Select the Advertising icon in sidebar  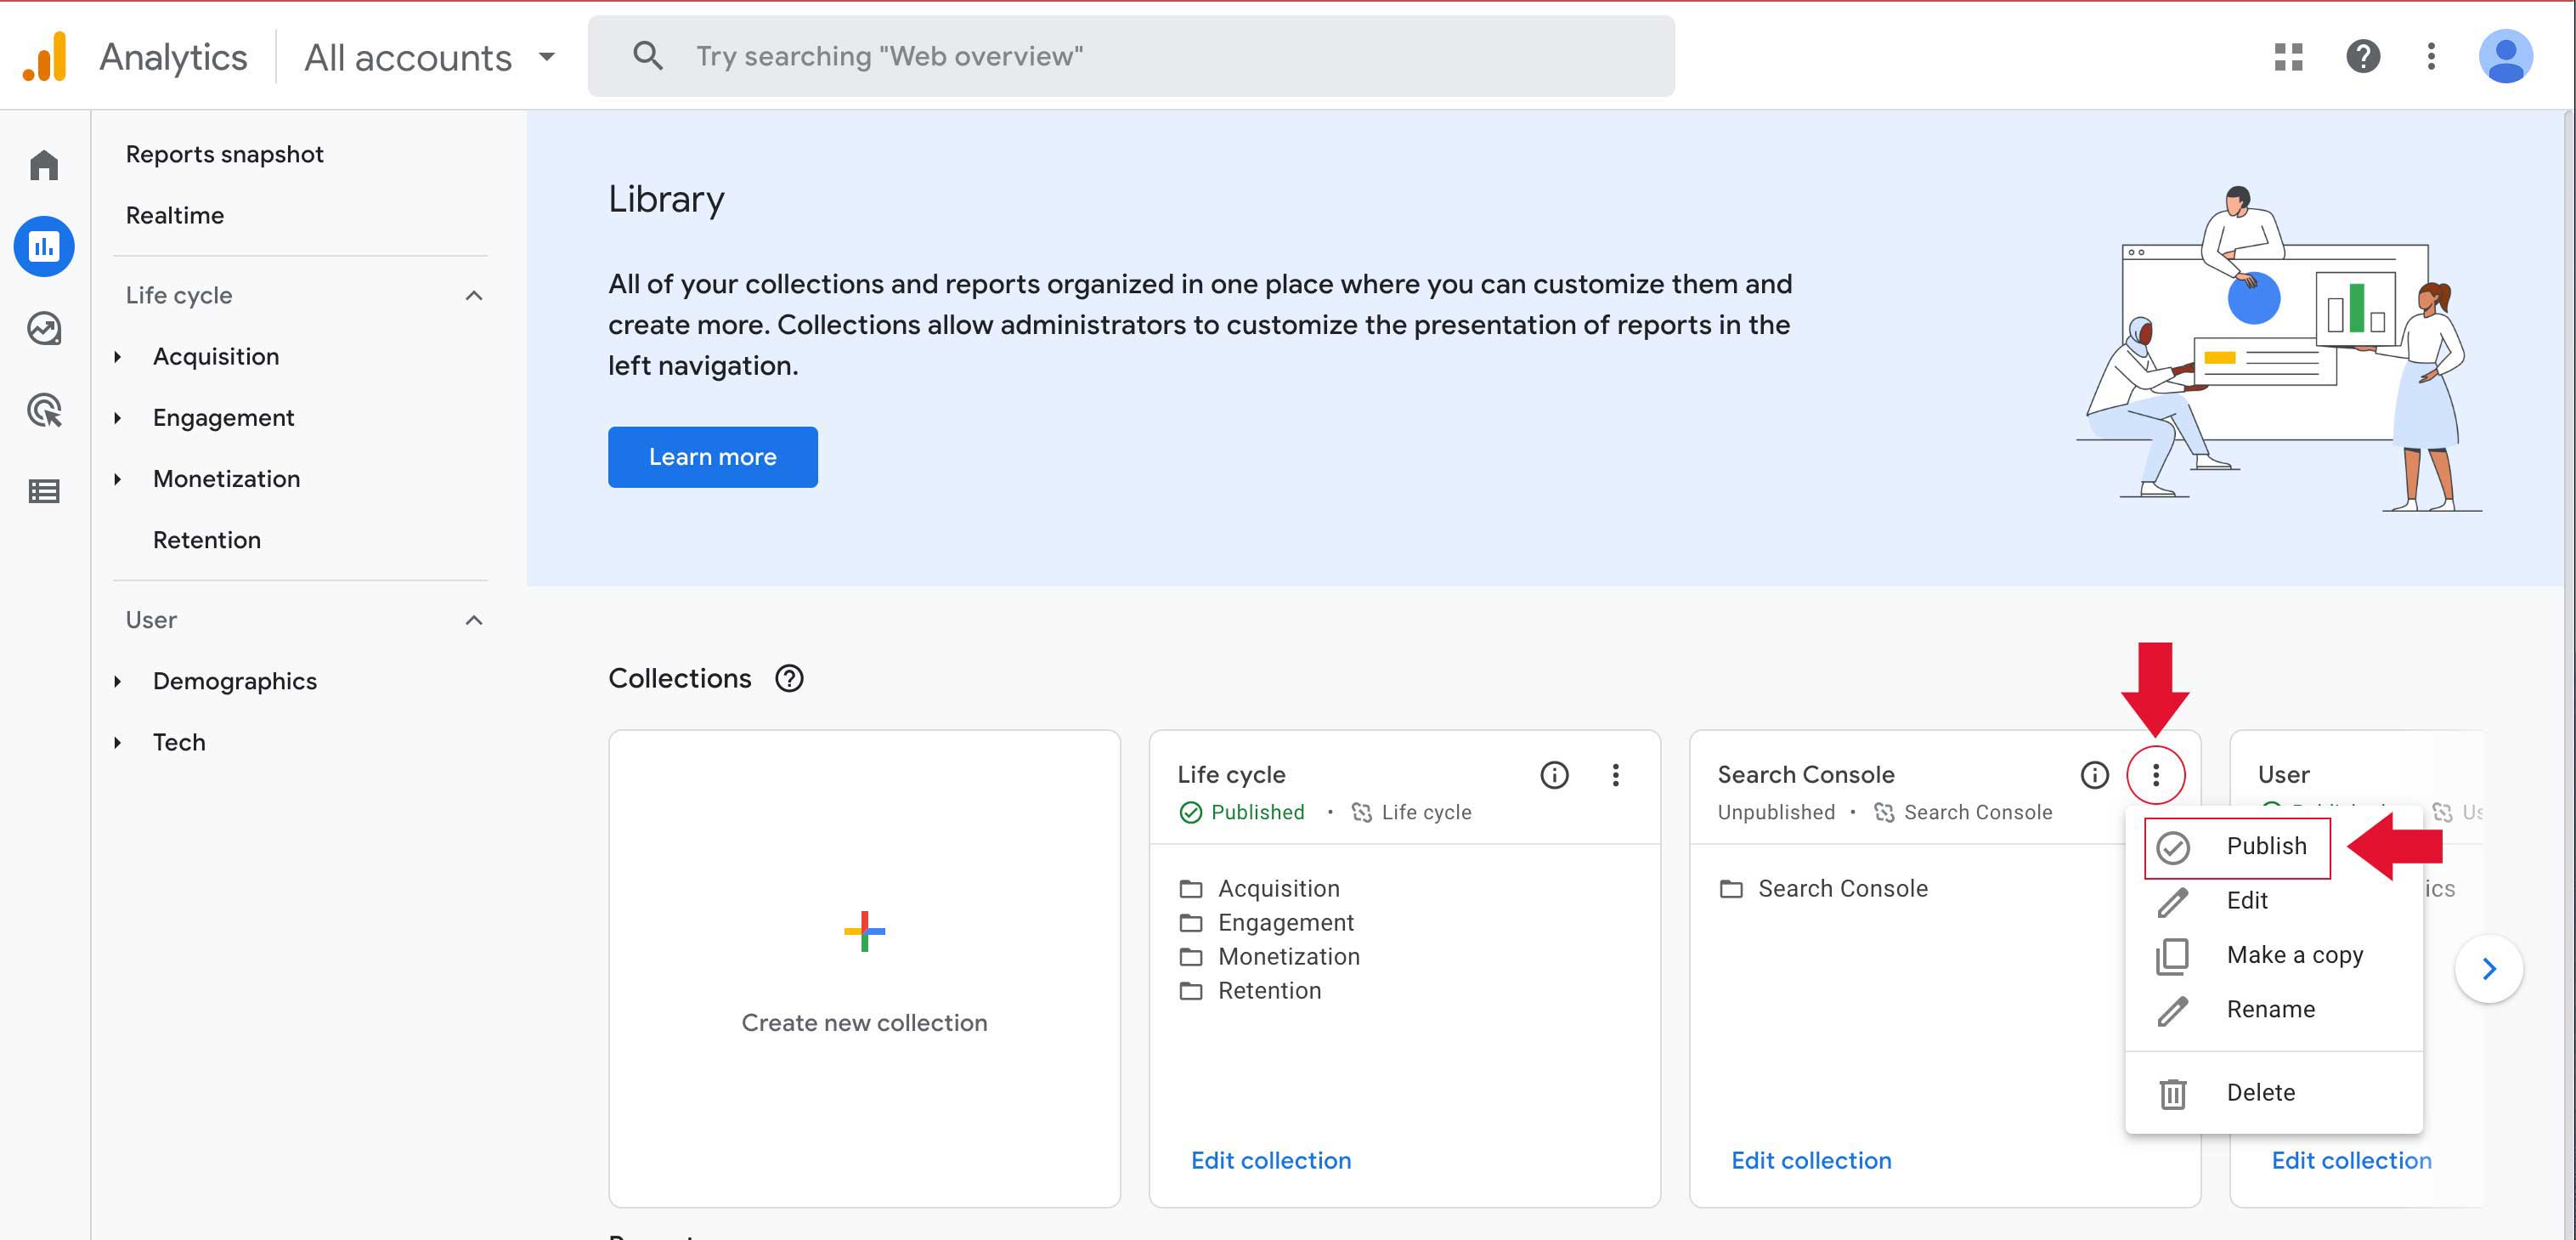coord(44,410)
